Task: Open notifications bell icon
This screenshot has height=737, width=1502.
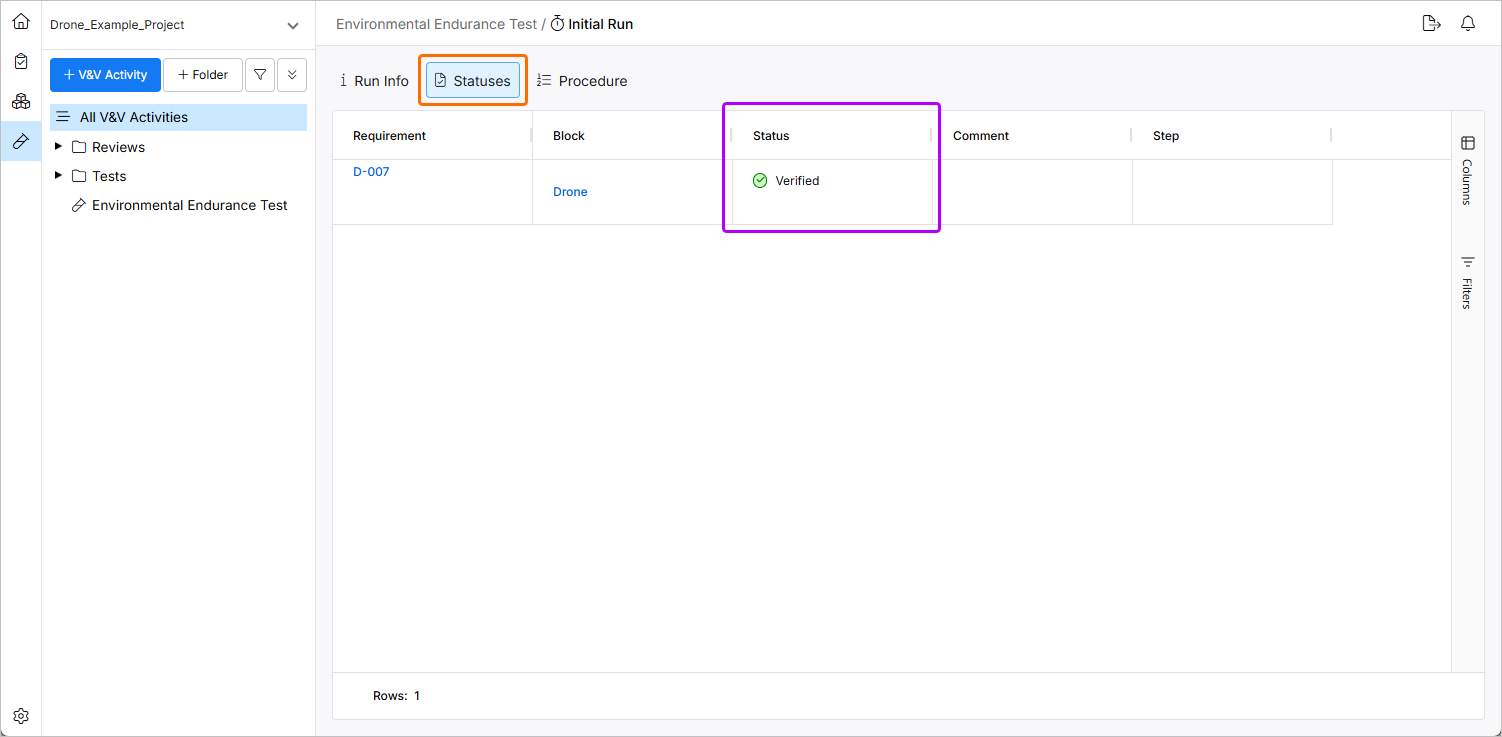Action: 1468,24
